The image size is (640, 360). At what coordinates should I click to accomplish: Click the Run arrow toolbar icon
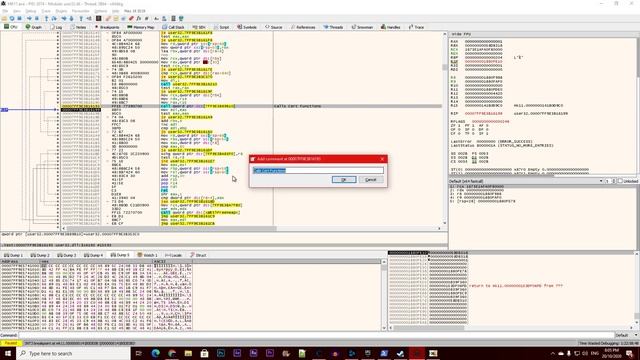point(29,18)
